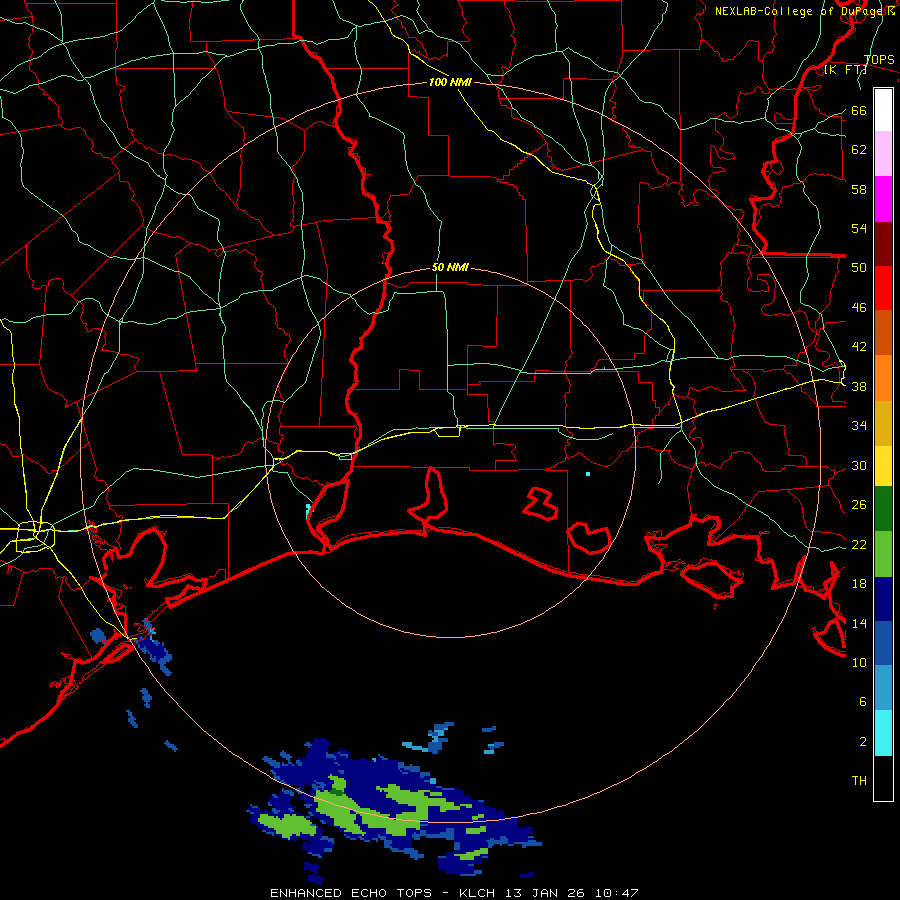Select the dark green legend band
Image resolution: width=900 pixels, height=900 pixels.
coord(883,509)
